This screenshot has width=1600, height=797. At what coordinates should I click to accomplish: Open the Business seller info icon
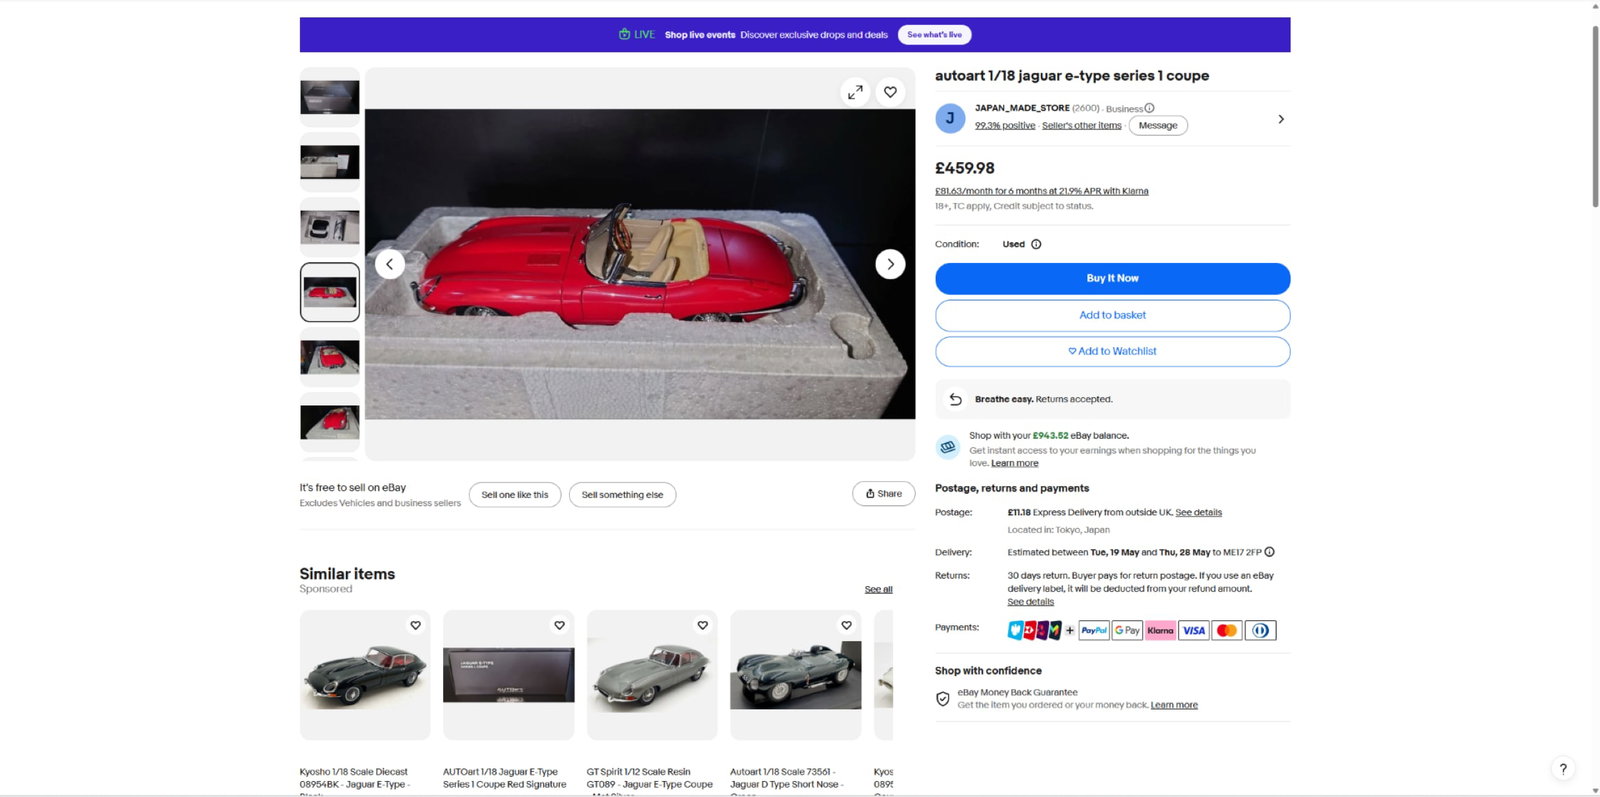coord(1149,108)
